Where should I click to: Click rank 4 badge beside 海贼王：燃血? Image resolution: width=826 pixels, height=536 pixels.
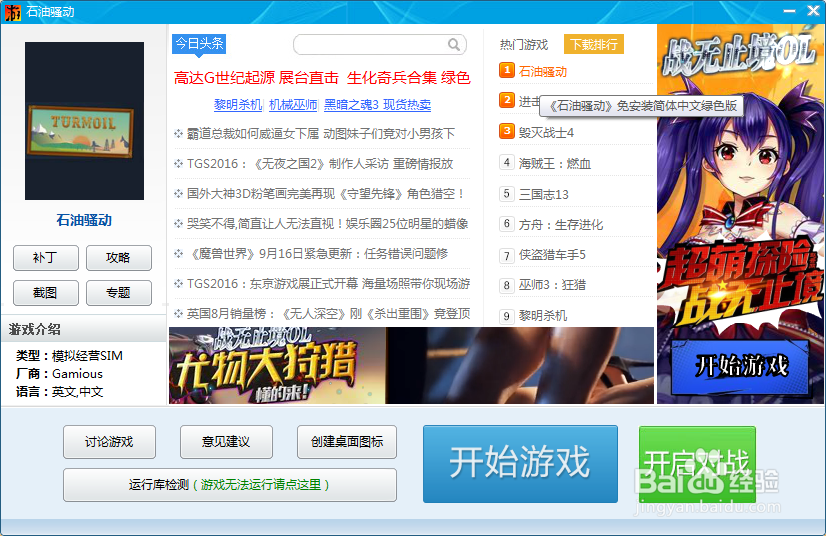point(507,162)
